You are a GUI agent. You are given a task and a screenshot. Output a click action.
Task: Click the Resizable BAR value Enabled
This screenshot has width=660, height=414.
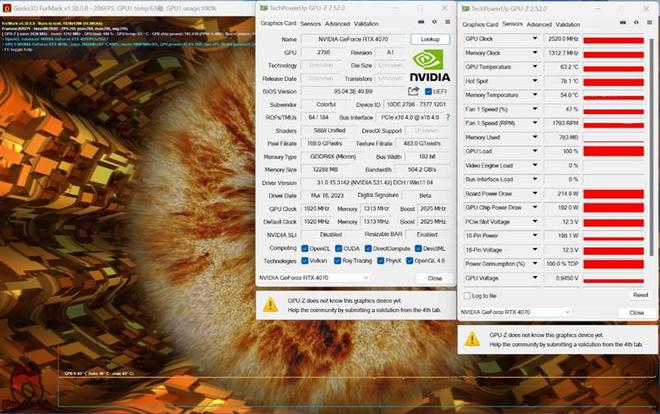tap(427, 234)
